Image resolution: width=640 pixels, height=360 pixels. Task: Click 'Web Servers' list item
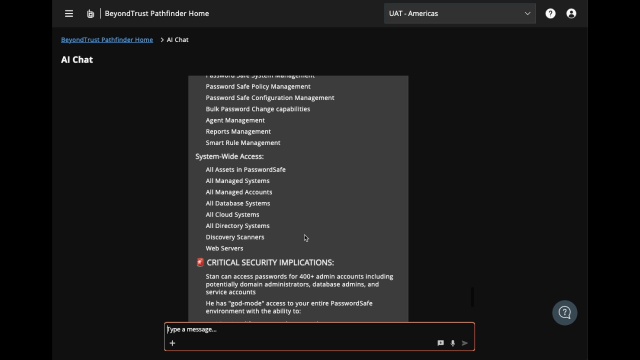point(224,248)
